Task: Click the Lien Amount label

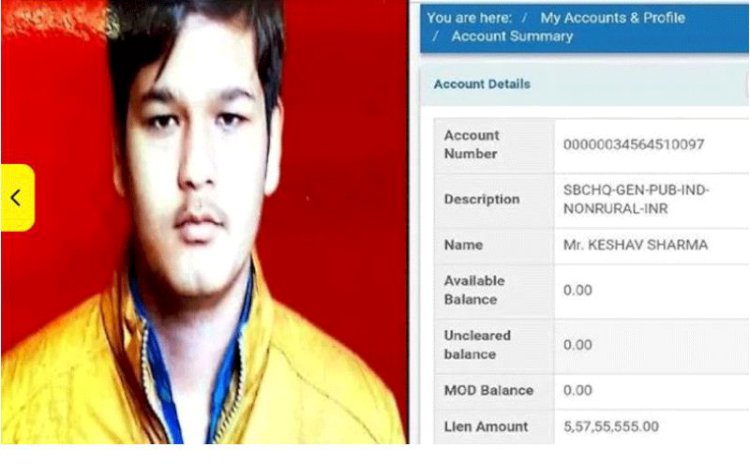Action: point(486,426)
